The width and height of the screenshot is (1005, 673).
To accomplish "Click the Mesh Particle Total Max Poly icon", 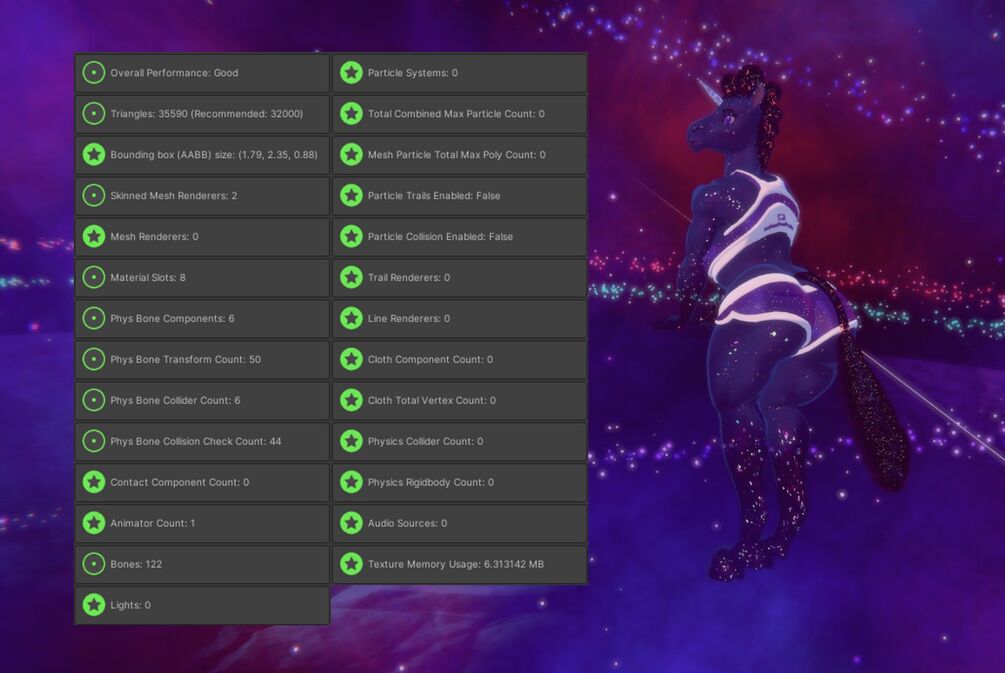I will tap(351, 154).
